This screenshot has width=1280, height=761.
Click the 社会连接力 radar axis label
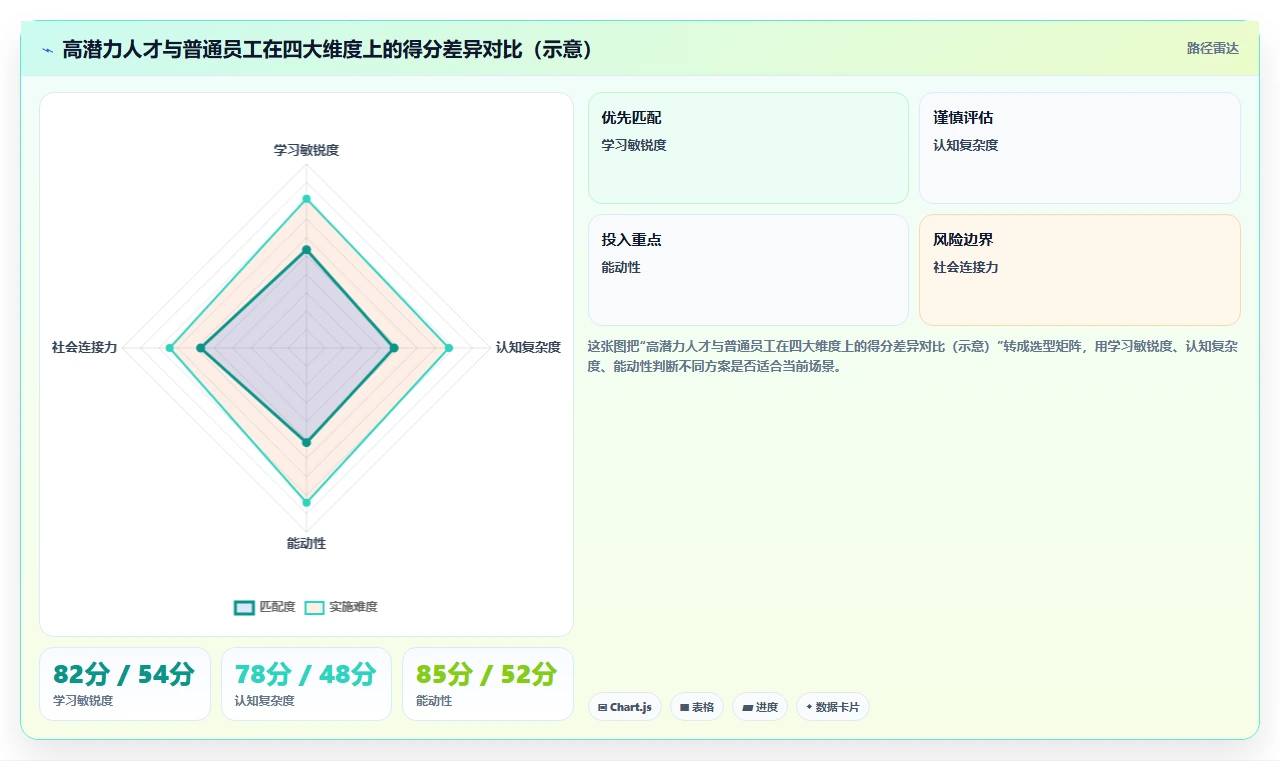pyautogui.click(x=84, y=347)
